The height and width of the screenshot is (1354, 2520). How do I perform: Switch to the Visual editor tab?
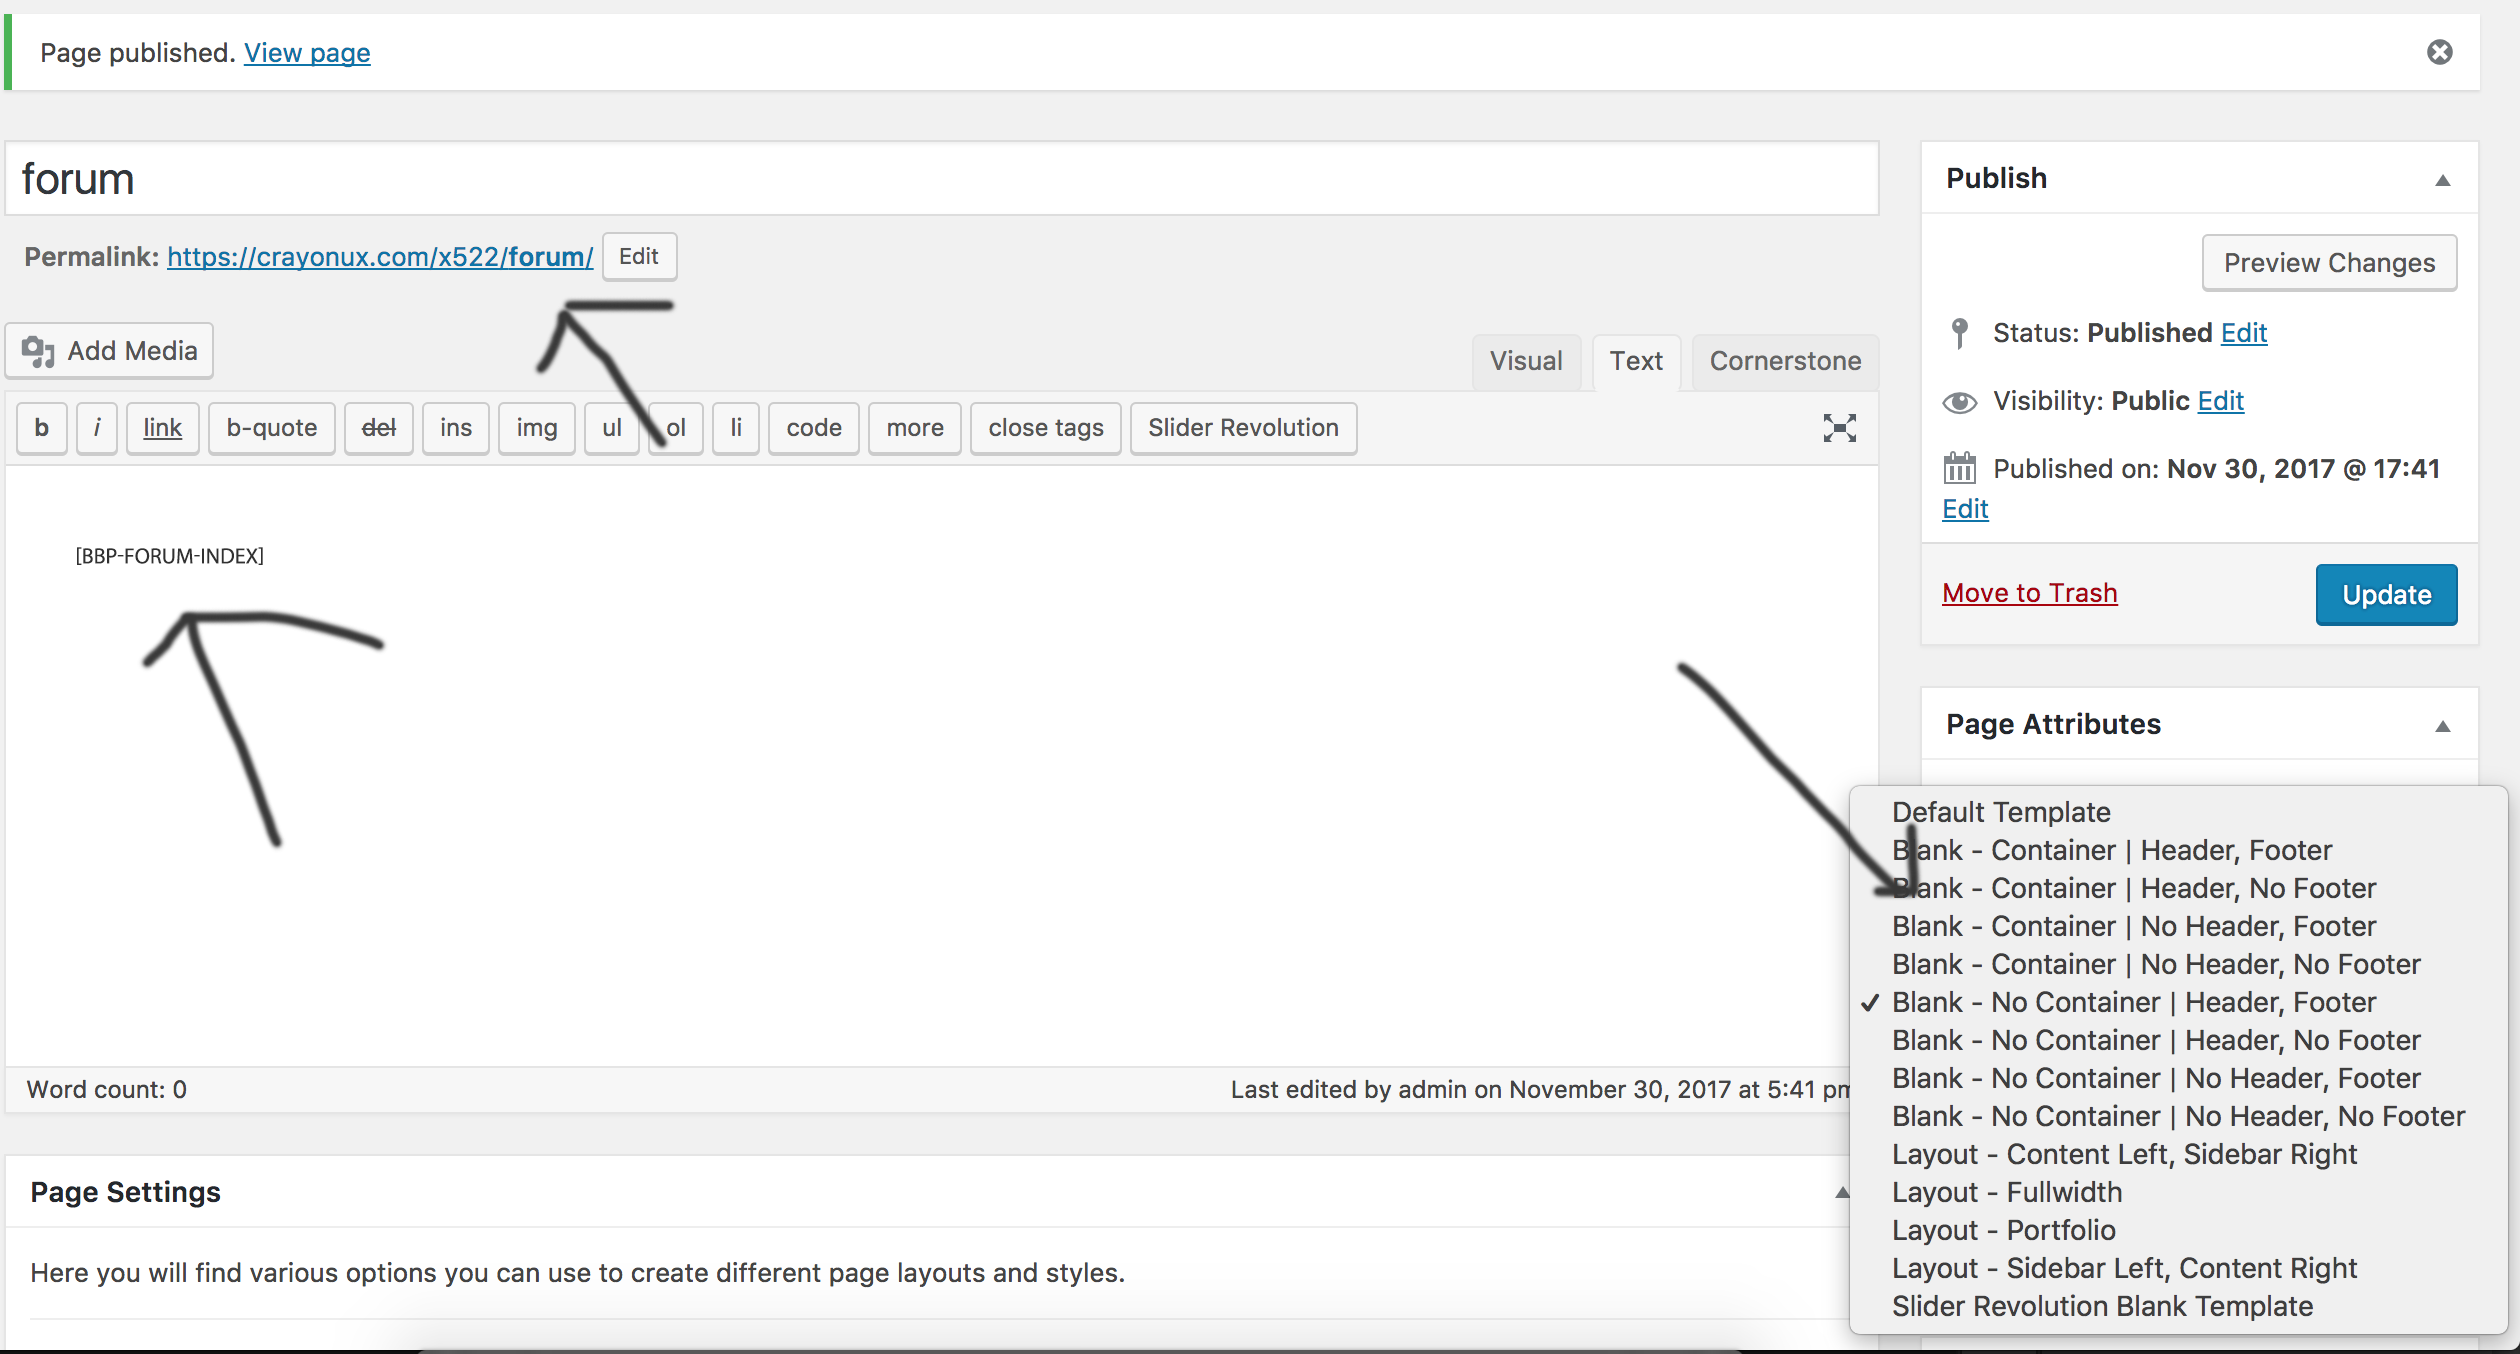click(1525, 361)
